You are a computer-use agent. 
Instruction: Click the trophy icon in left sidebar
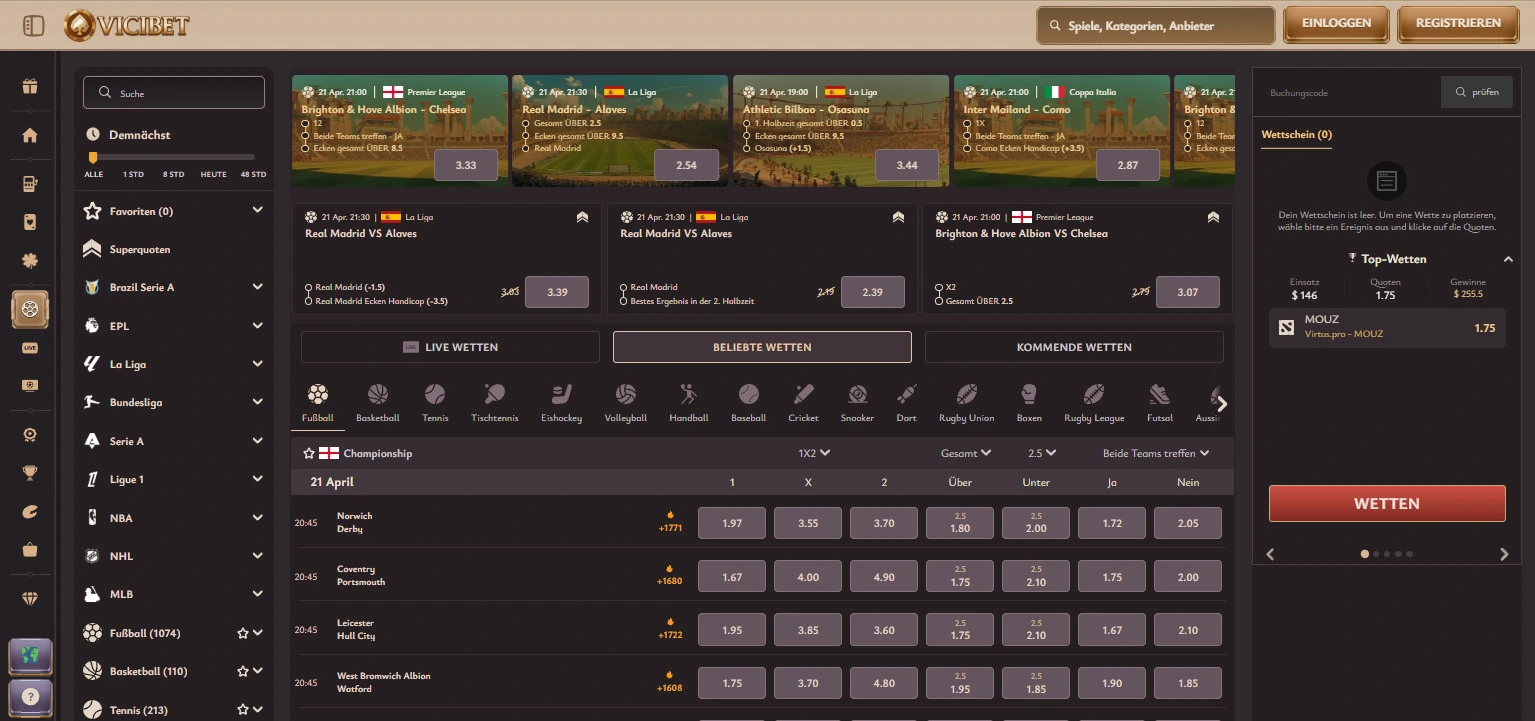tap(30, 473)
